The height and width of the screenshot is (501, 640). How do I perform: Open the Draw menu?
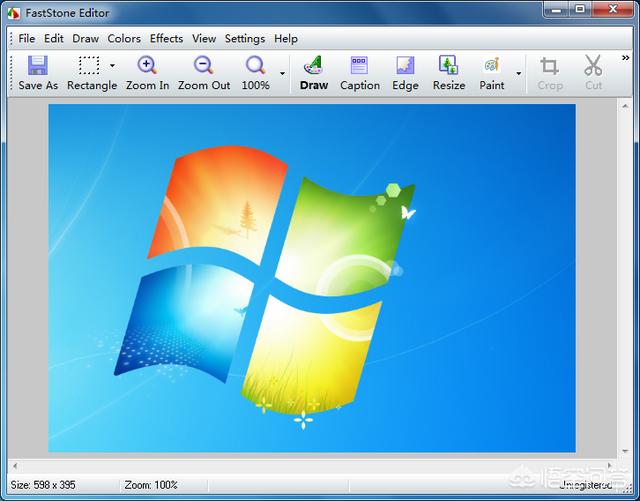85,39
